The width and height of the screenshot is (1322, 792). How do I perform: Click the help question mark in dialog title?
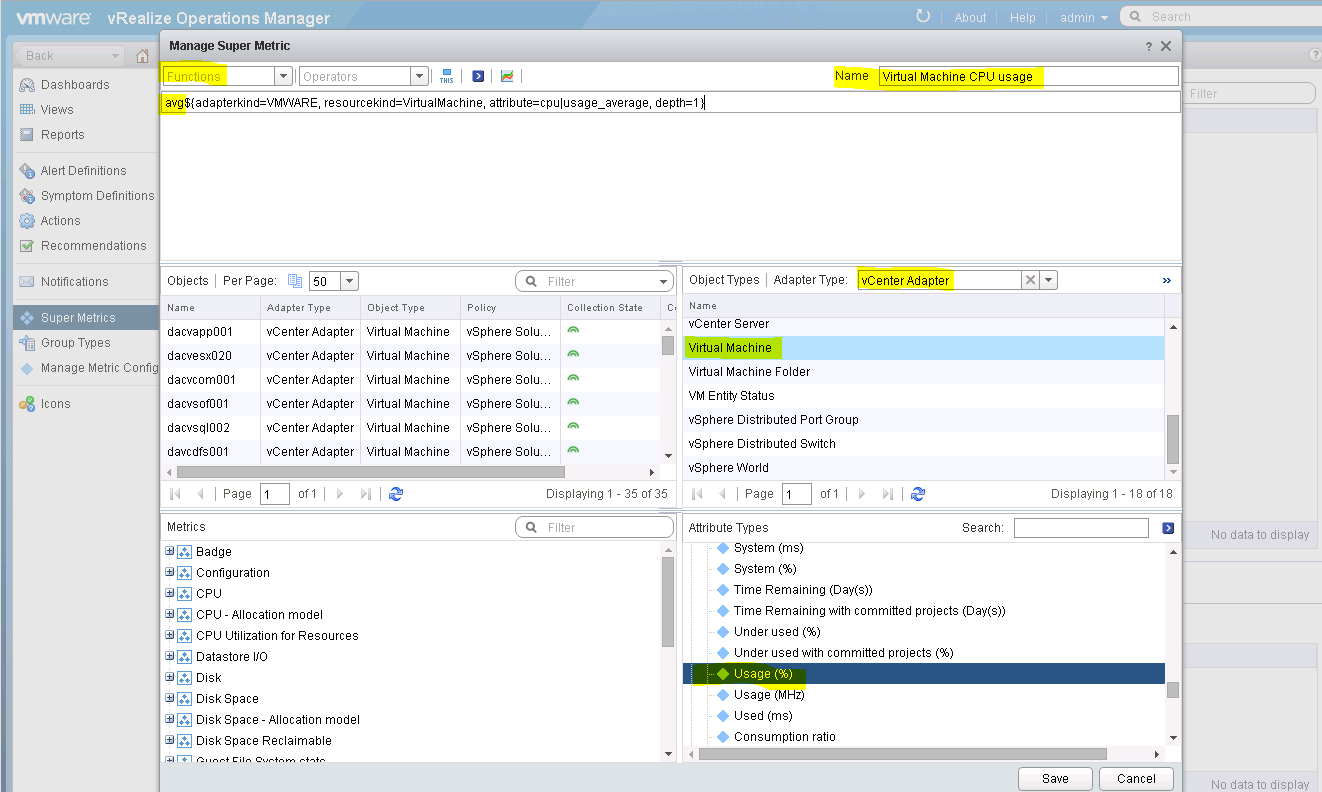[x=1149, y=46]
